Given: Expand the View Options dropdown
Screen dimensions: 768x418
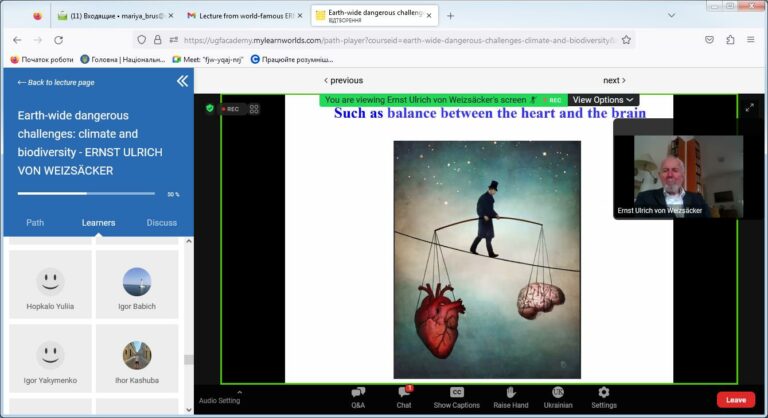Looking at the screenshot, I should pos(603,100).
